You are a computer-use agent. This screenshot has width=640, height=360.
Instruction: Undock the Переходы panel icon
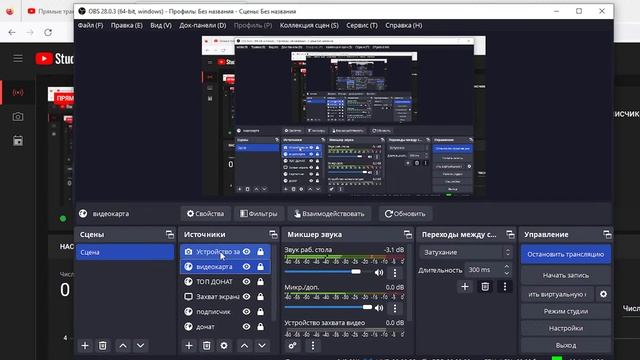(x=510, y=234)
